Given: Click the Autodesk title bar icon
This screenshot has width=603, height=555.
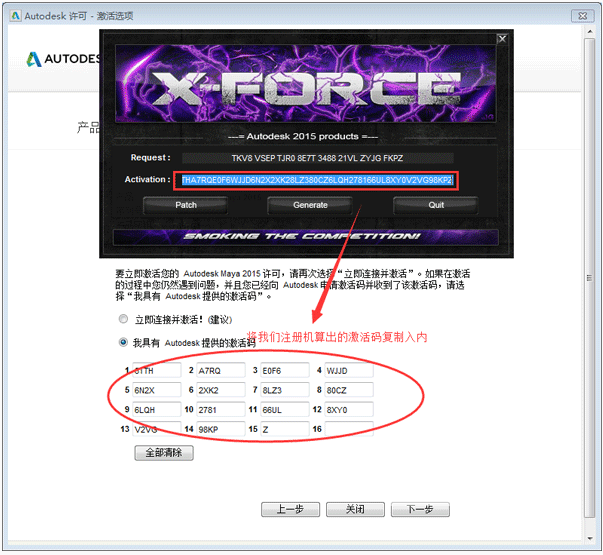Looking at the screenshot, I should (15, 16).
